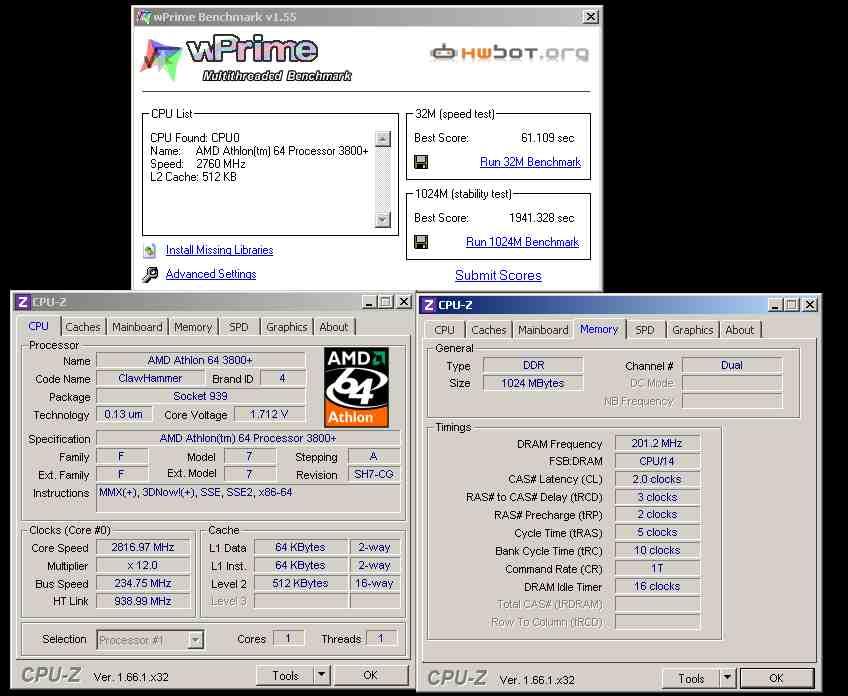Open the Graphics tab in left CPU-Z window

pyautogui.click(x=287, y=327)
